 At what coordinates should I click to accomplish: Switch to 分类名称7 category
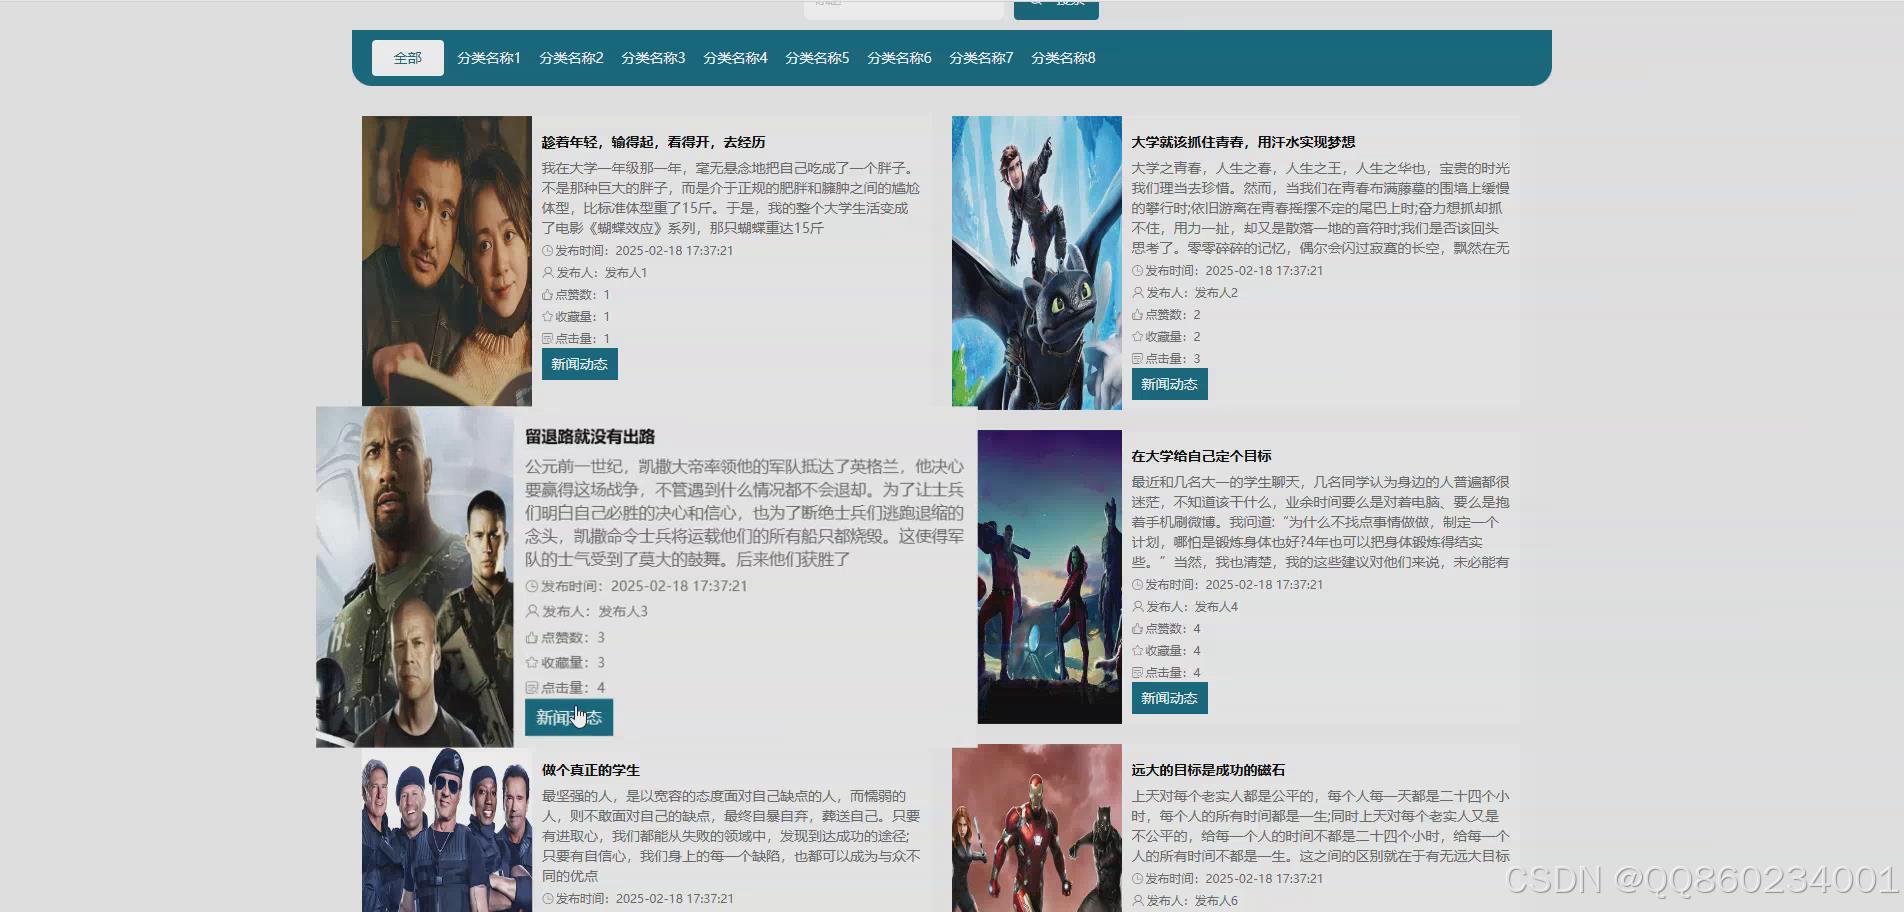[x=981, y=58]
